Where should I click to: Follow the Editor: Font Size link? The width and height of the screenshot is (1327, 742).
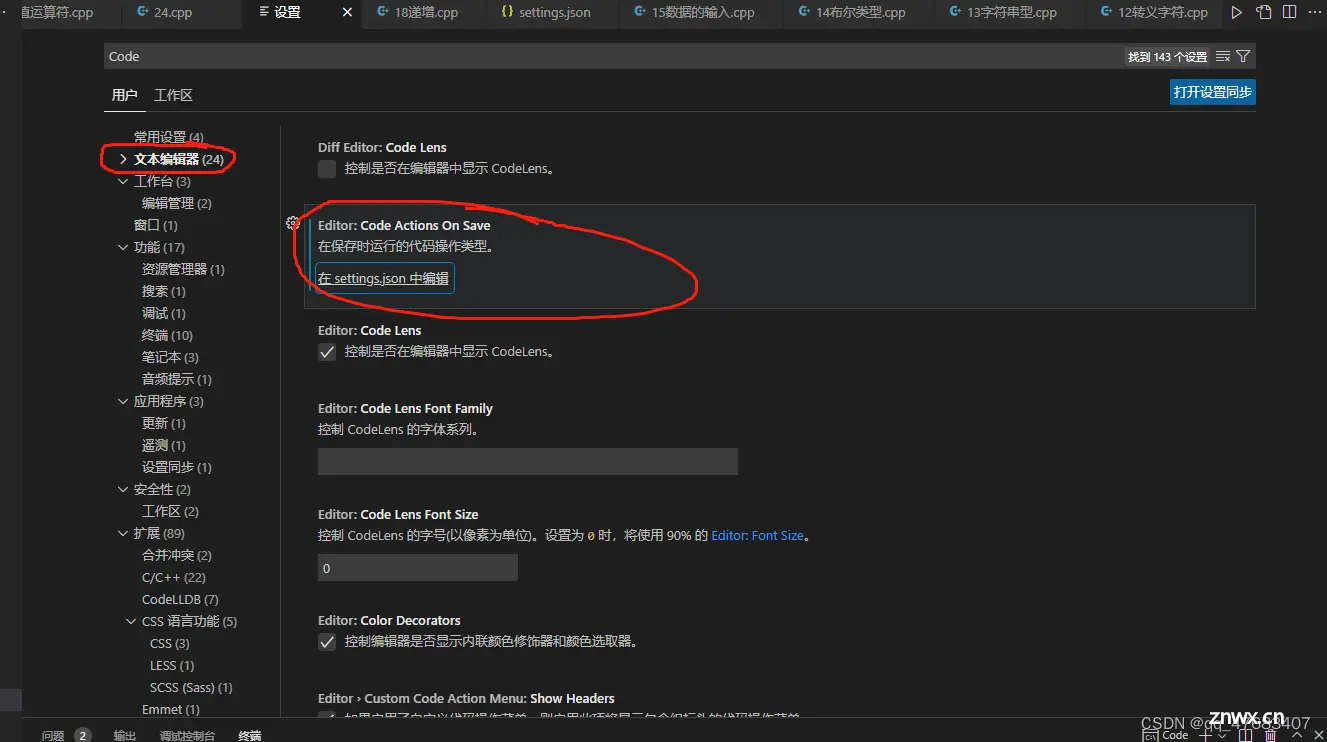pos(757,536)
